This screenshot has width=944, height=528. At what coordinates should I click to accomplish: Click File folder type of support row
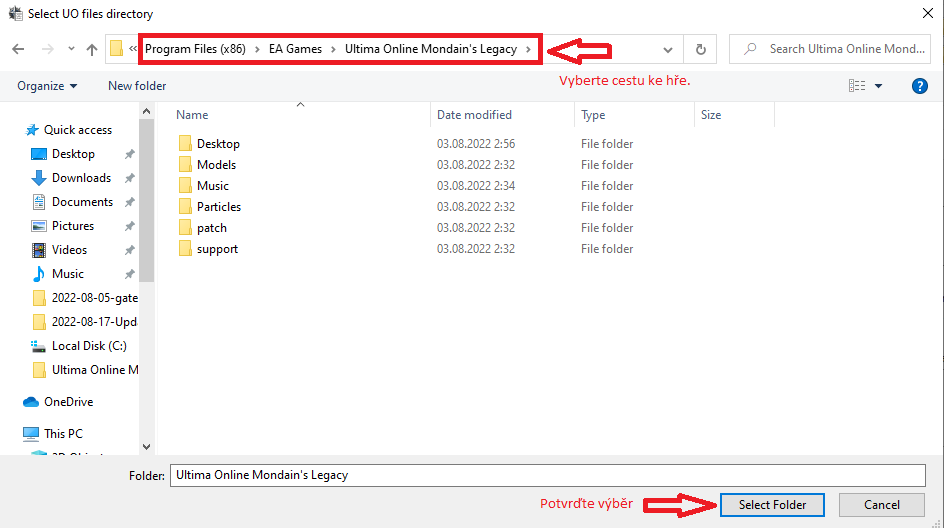607,249
